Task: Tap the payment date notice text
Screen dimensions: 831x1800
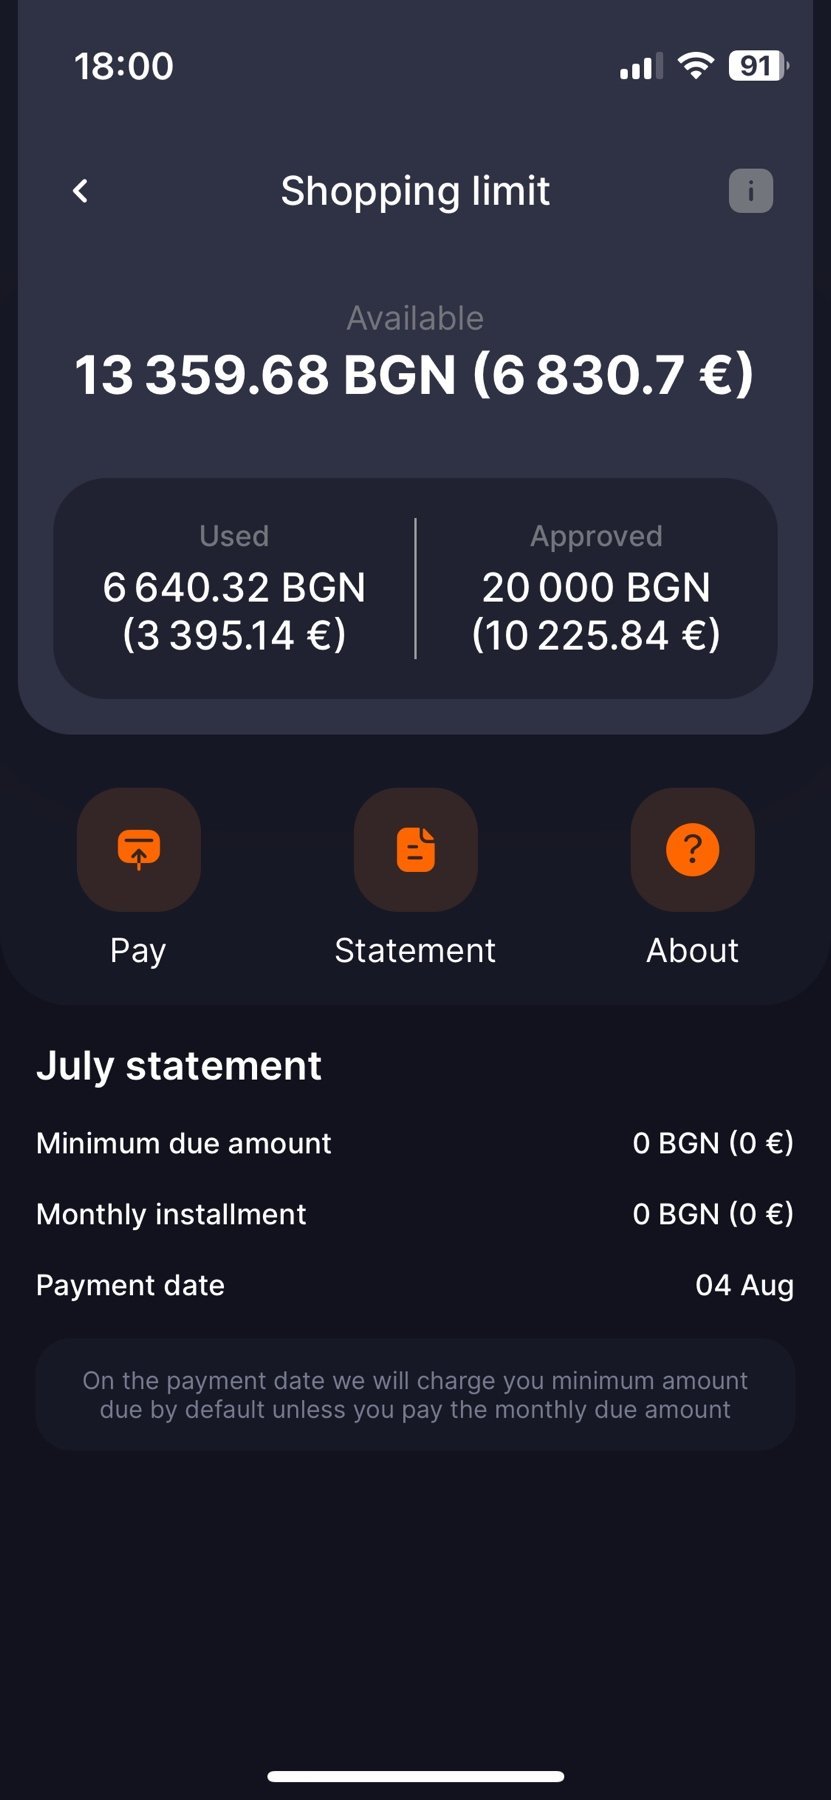Action: 415,1395
